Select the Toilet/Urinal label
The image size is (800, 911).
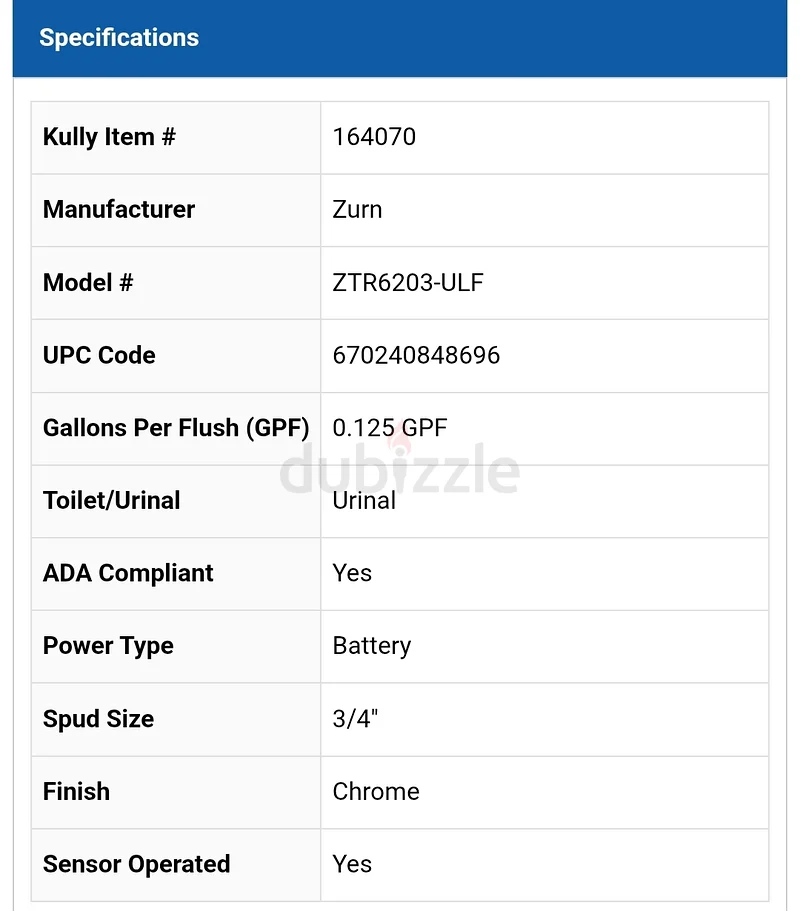112,501
